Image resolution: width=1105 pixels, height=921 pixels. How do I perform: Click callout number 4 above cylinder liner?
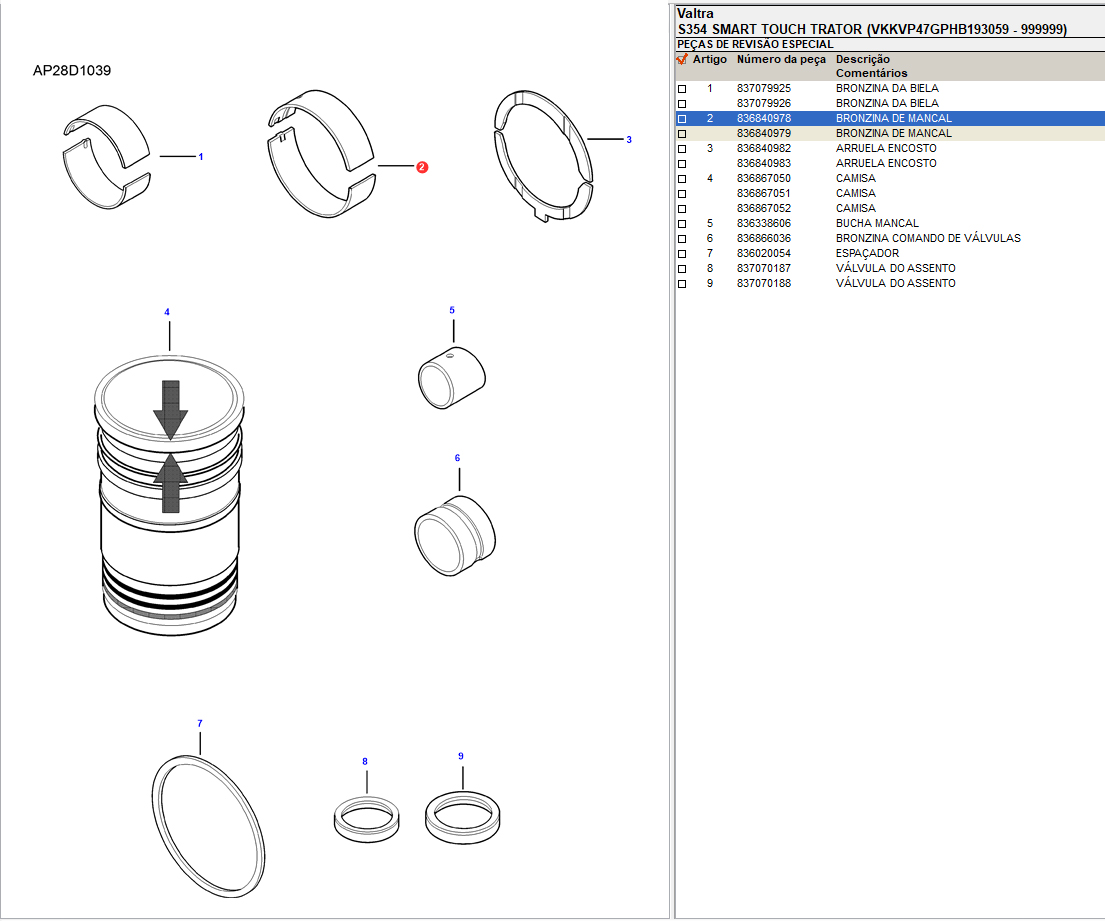tap(167, 313)
